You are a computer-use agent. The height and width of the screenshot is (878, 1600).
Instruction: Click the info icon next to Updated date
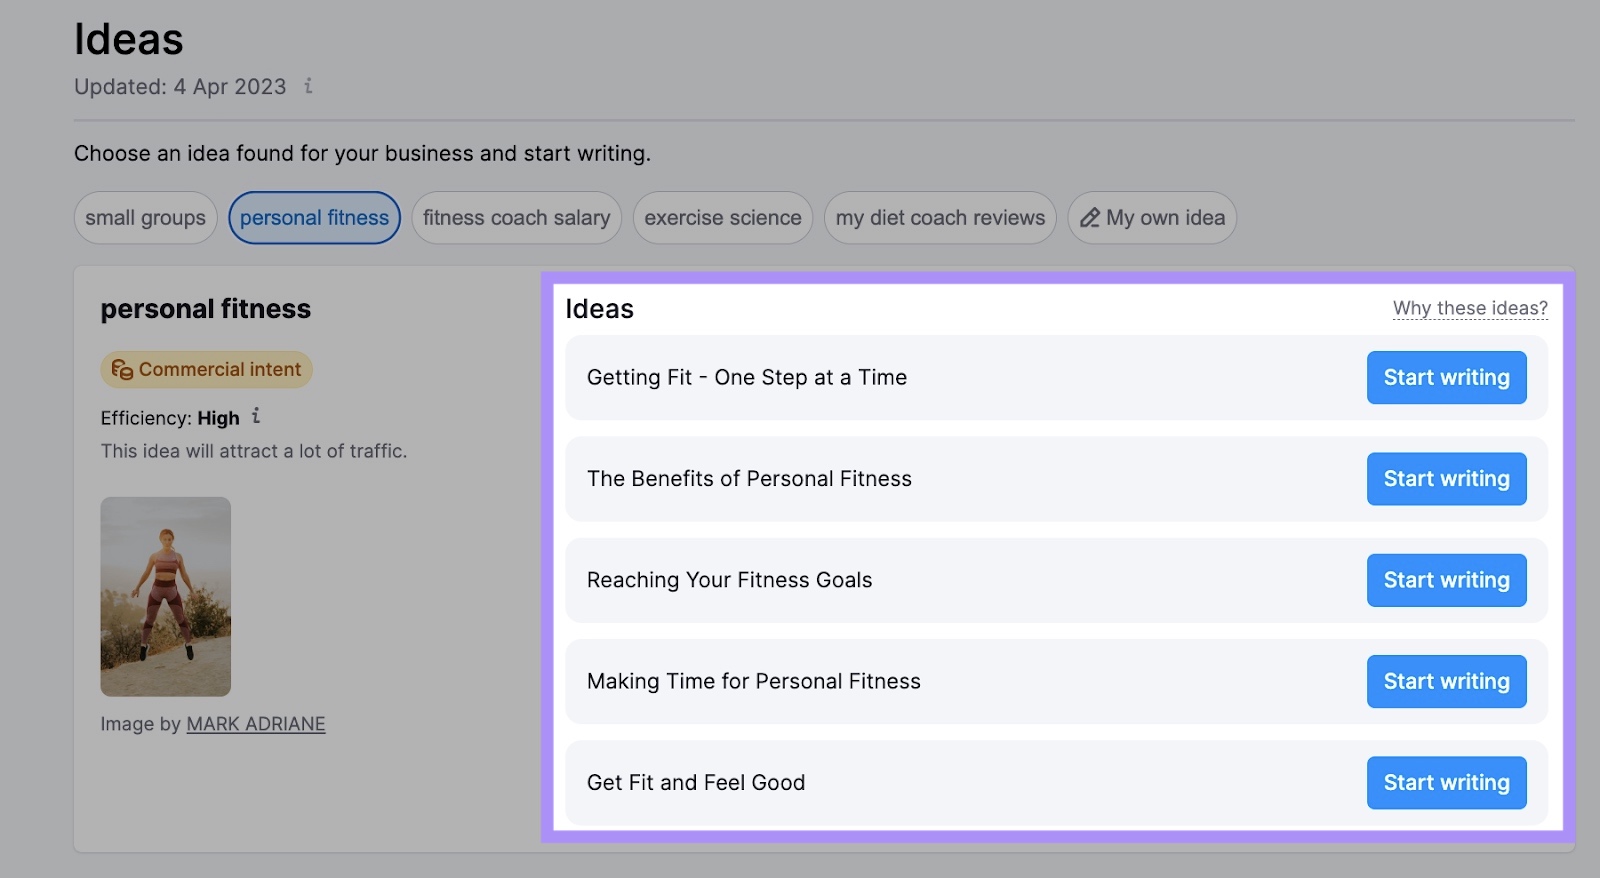[x=308, y=86]
